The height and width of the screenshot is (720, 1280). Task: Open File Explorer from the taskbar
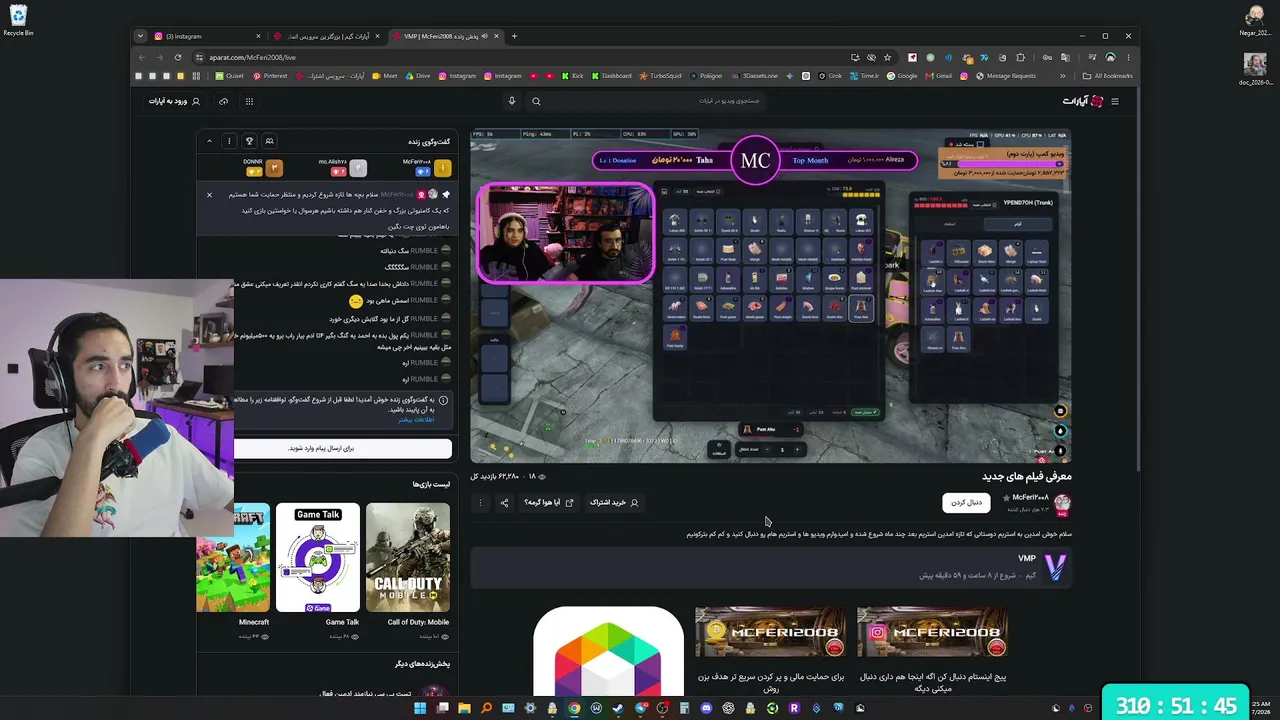464,708
